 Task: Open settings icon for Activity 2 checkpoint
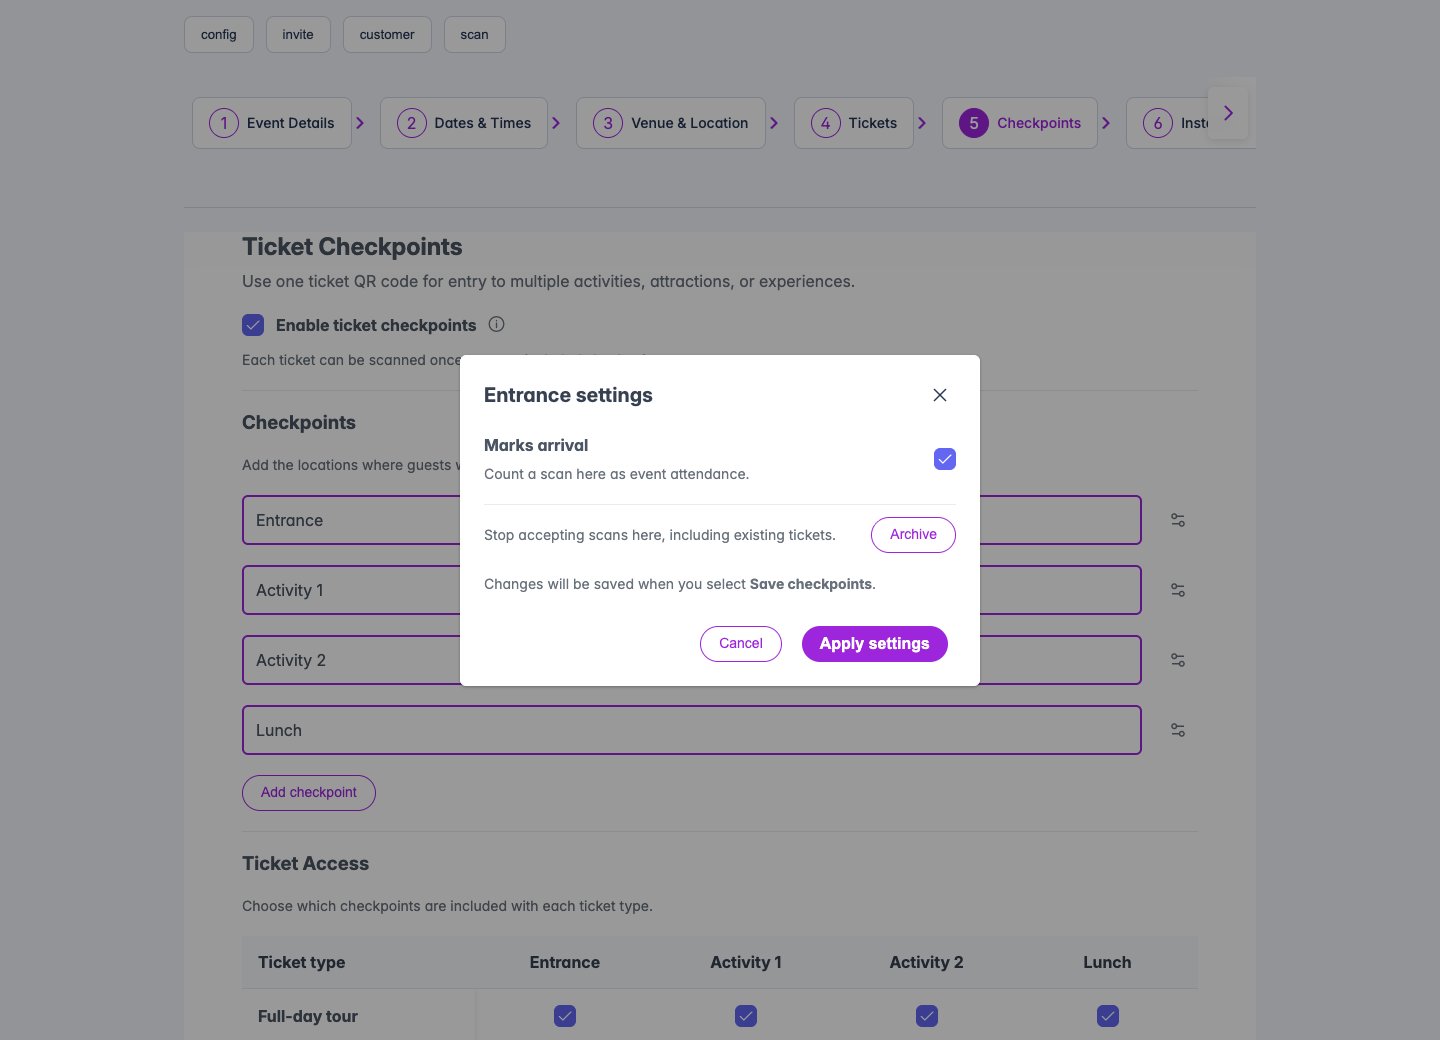coord(1178,660)
